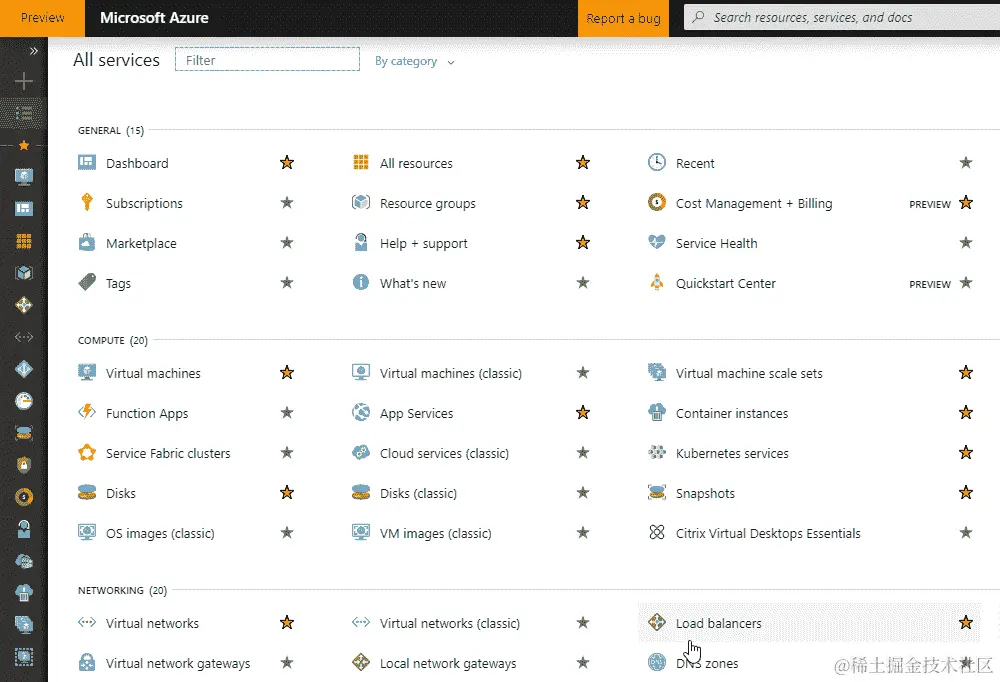Click the Recent clock icon
This screenshot has height=682, width=1000.
coord(657,162)
